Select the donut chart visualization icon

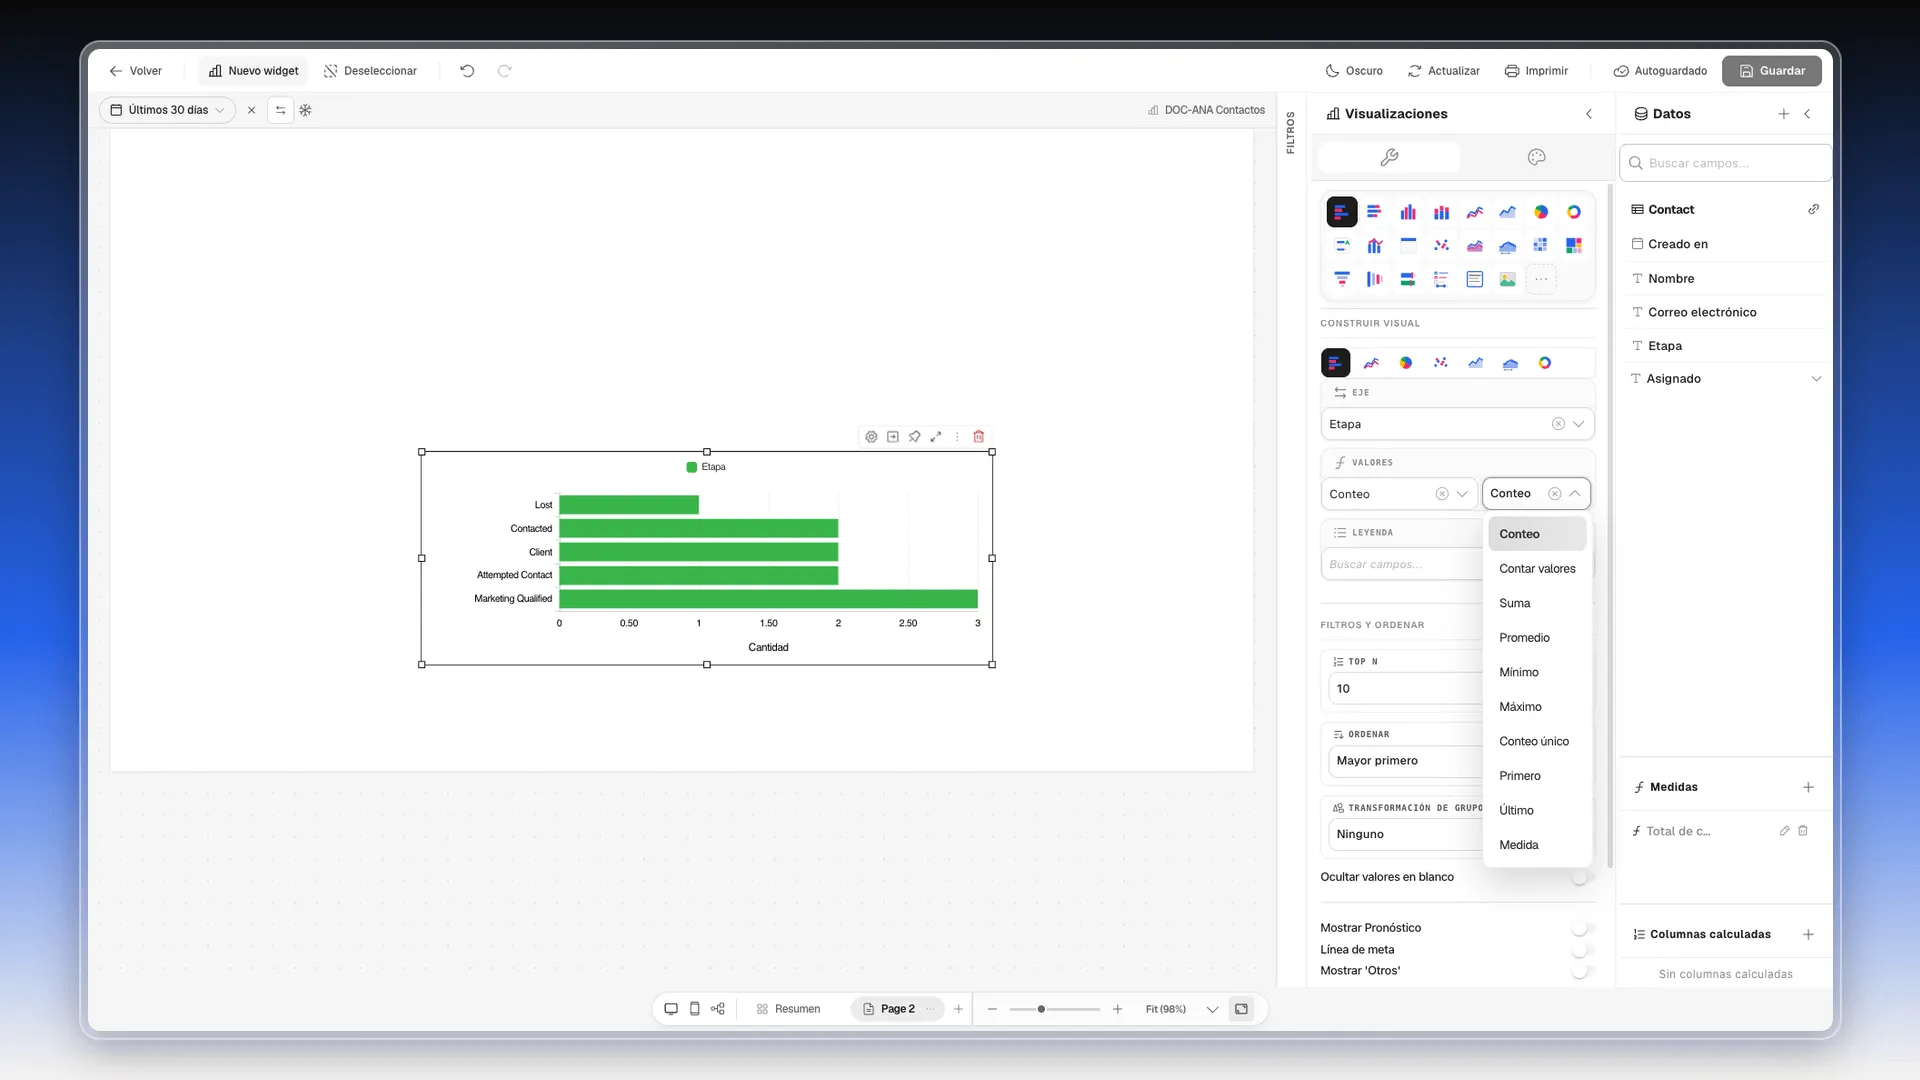pyautogui.click(x=1574, y=212)
